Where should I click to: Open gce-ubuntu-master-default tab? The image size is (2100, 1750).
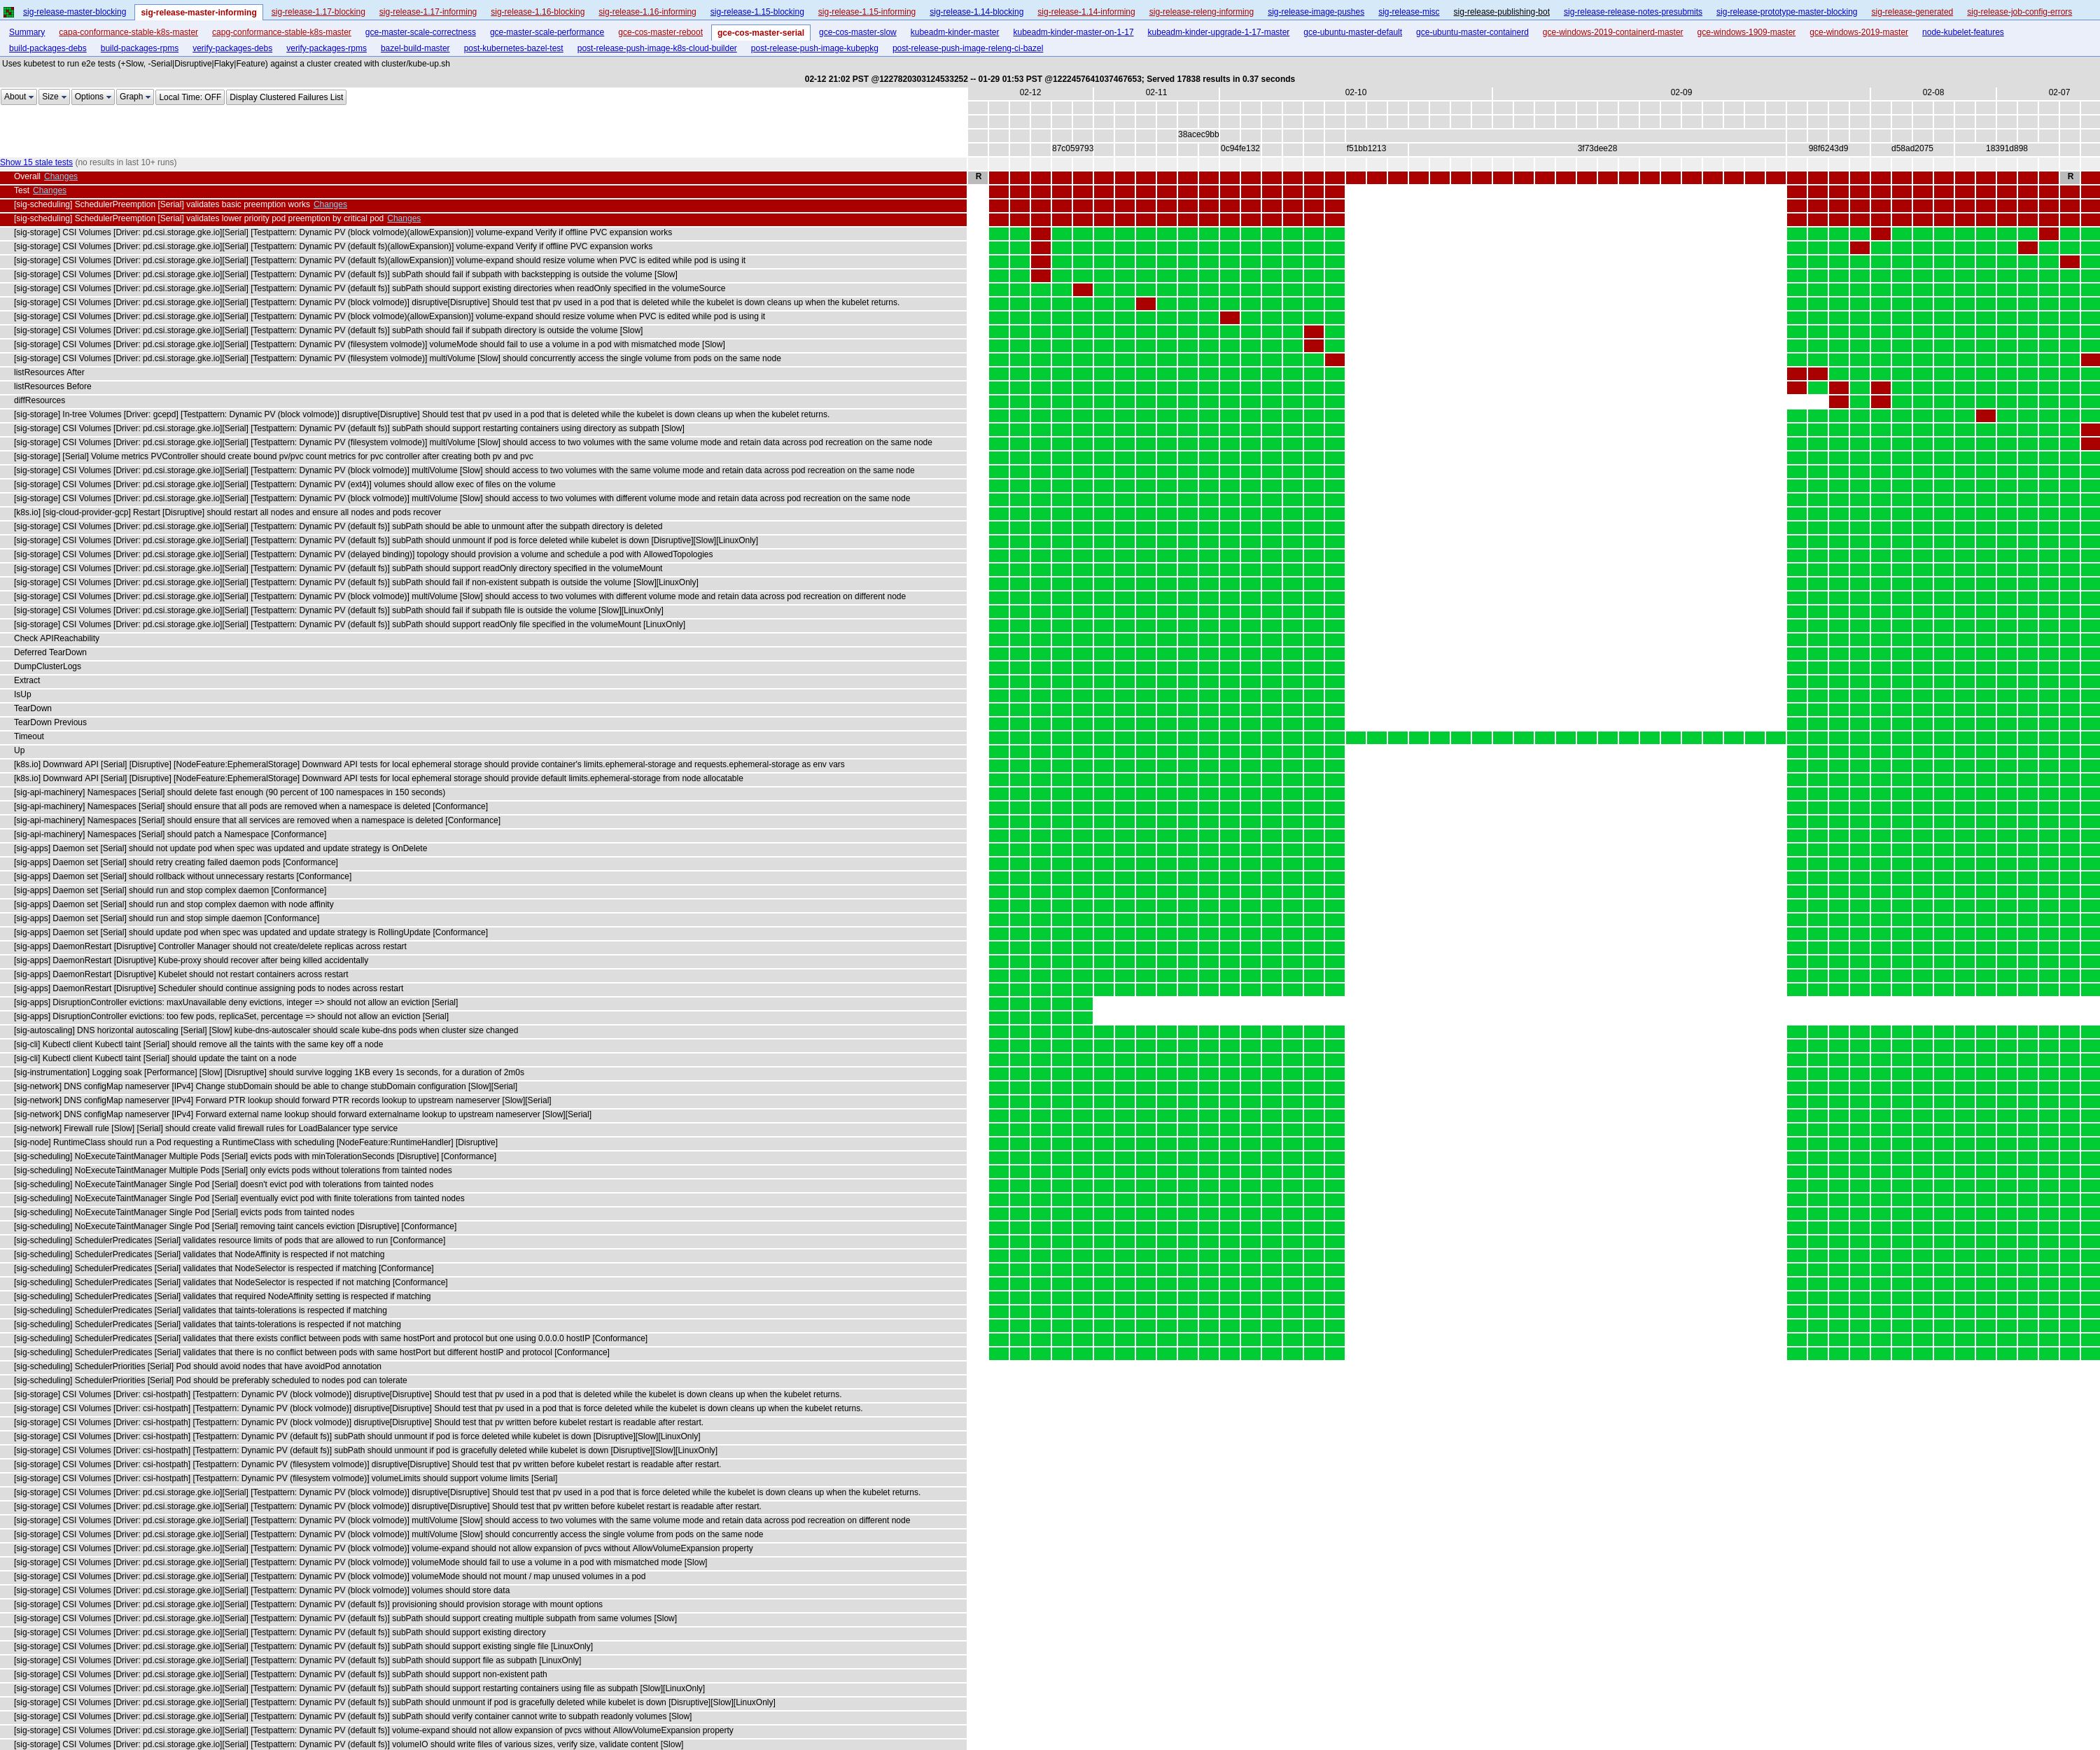(x=1352, y=32)
